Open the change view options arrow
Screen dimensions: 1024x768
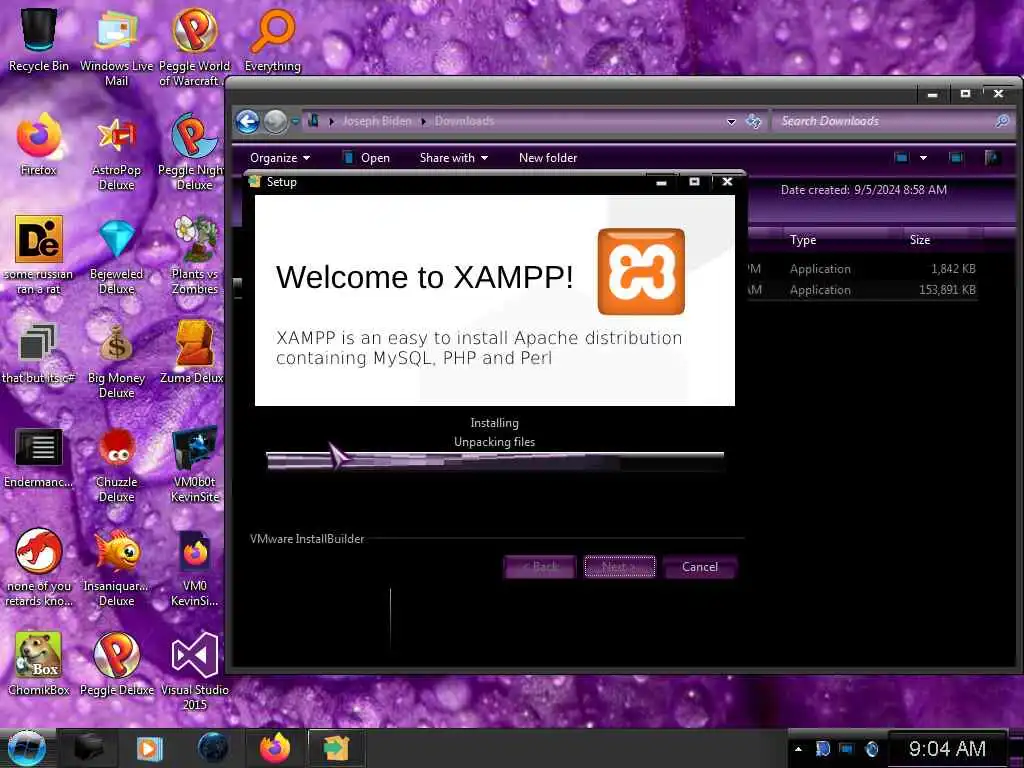tap(923, 157)
